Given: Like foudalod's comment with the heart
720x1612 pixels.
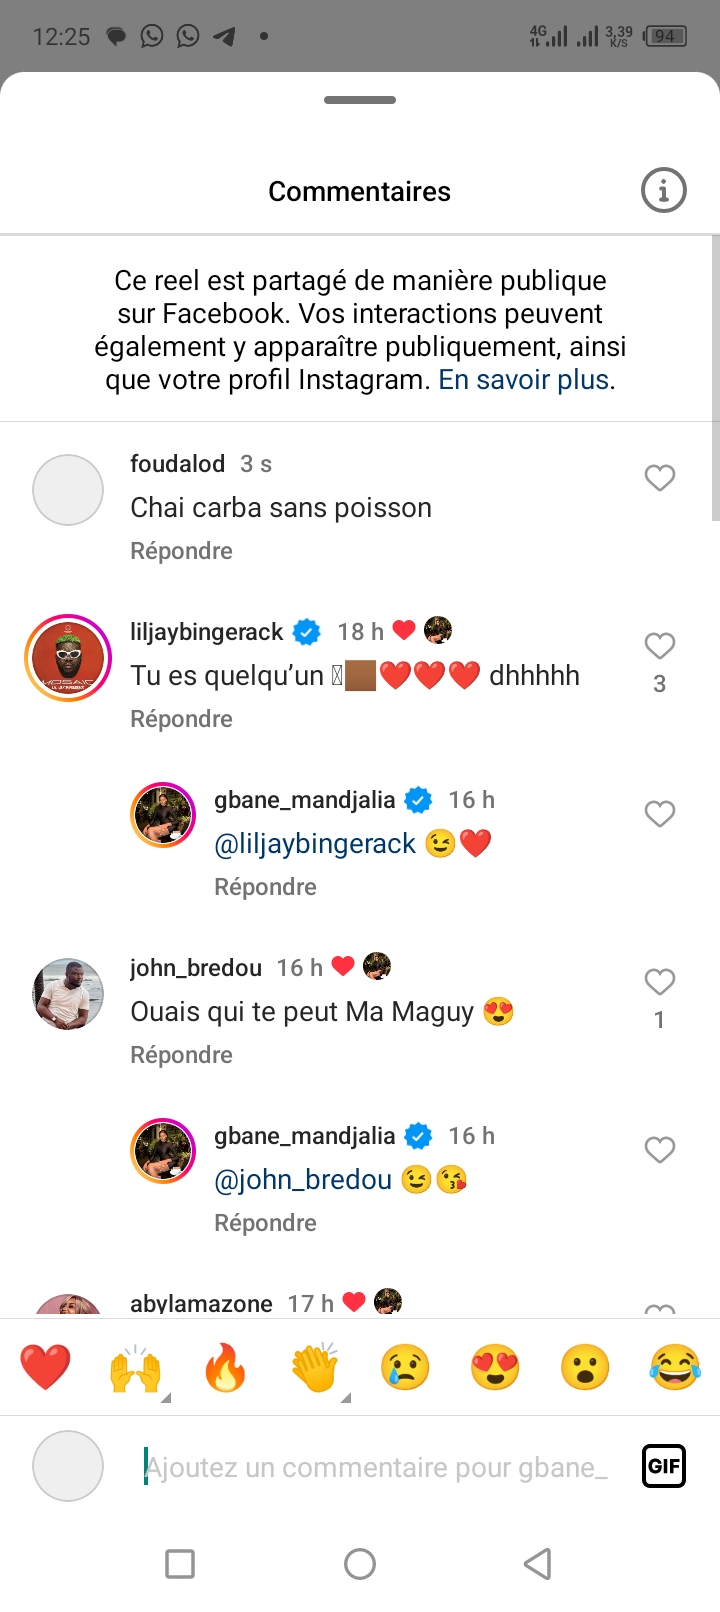Looking at the screenshot, I should [659, 478].
